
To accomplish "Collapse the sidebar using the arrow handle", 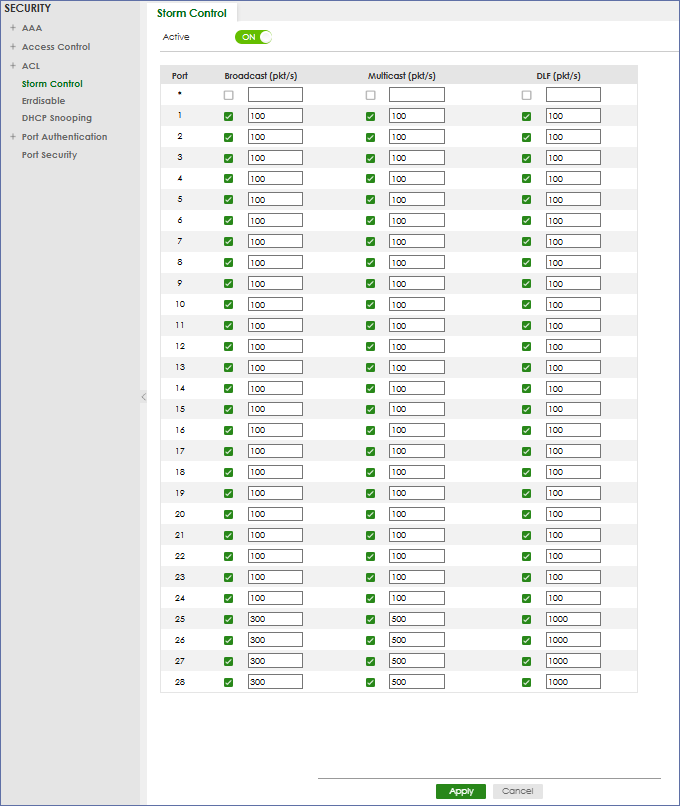I will pyautogui.click(x=143, y=397).
